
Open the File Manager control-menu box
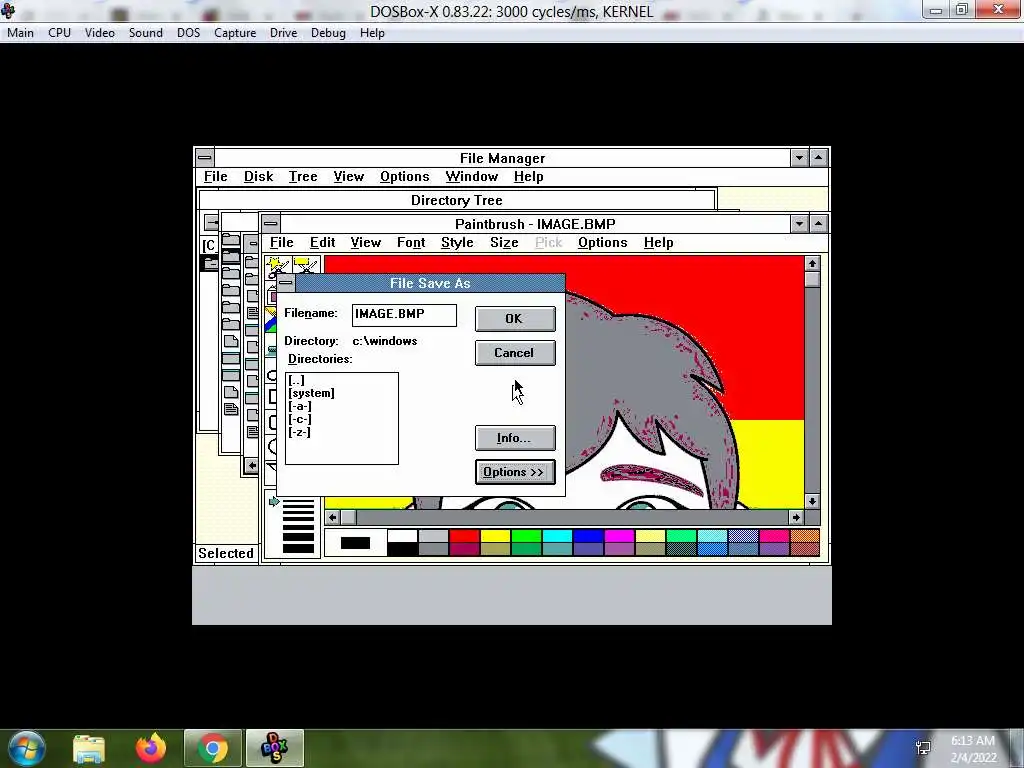pos(204,157)
